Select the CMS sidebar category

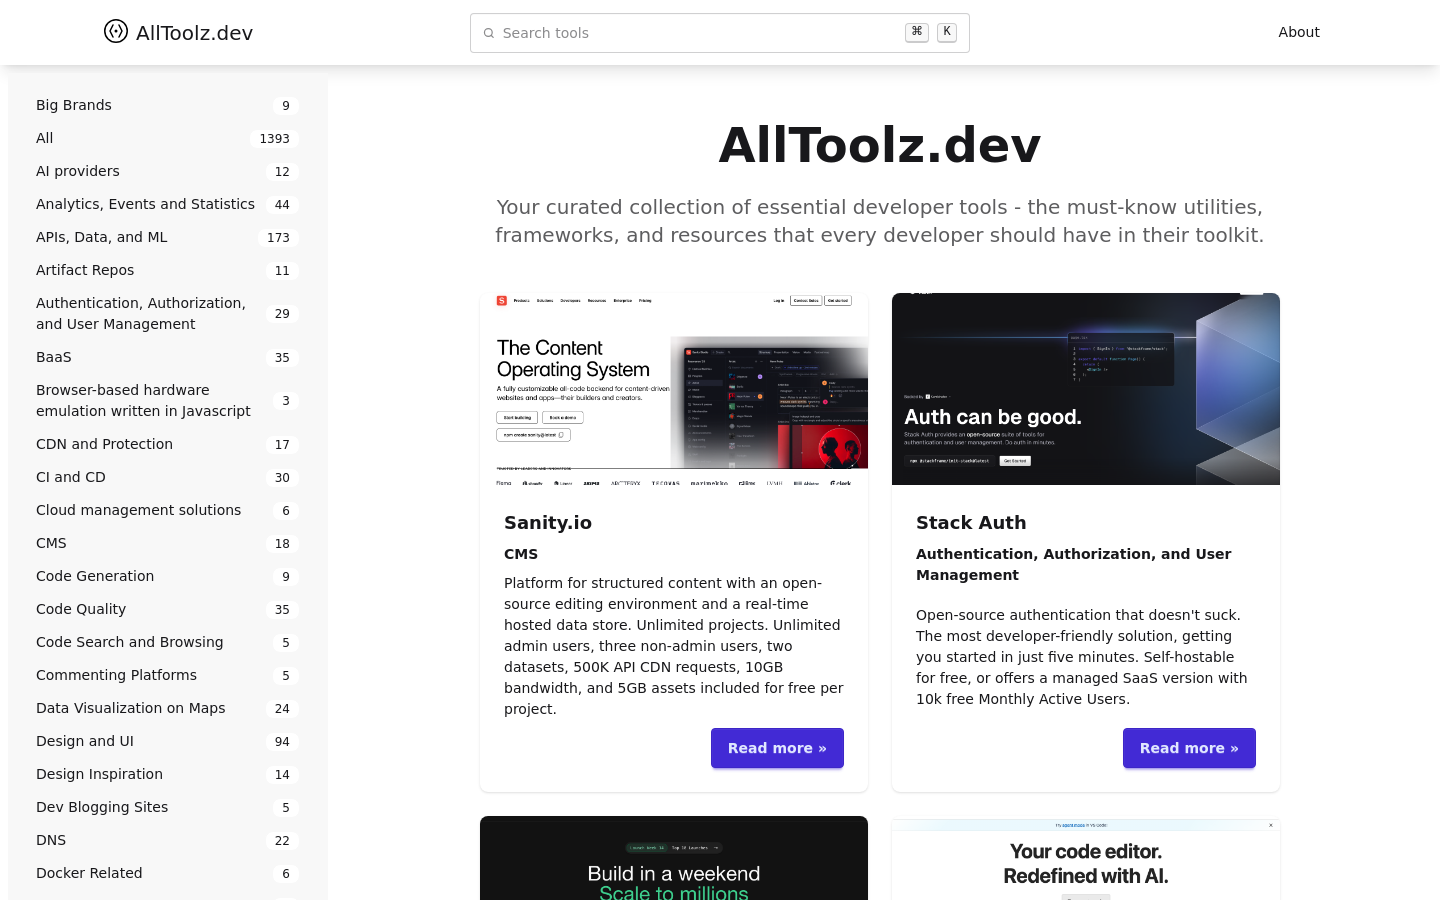(168, 543)
